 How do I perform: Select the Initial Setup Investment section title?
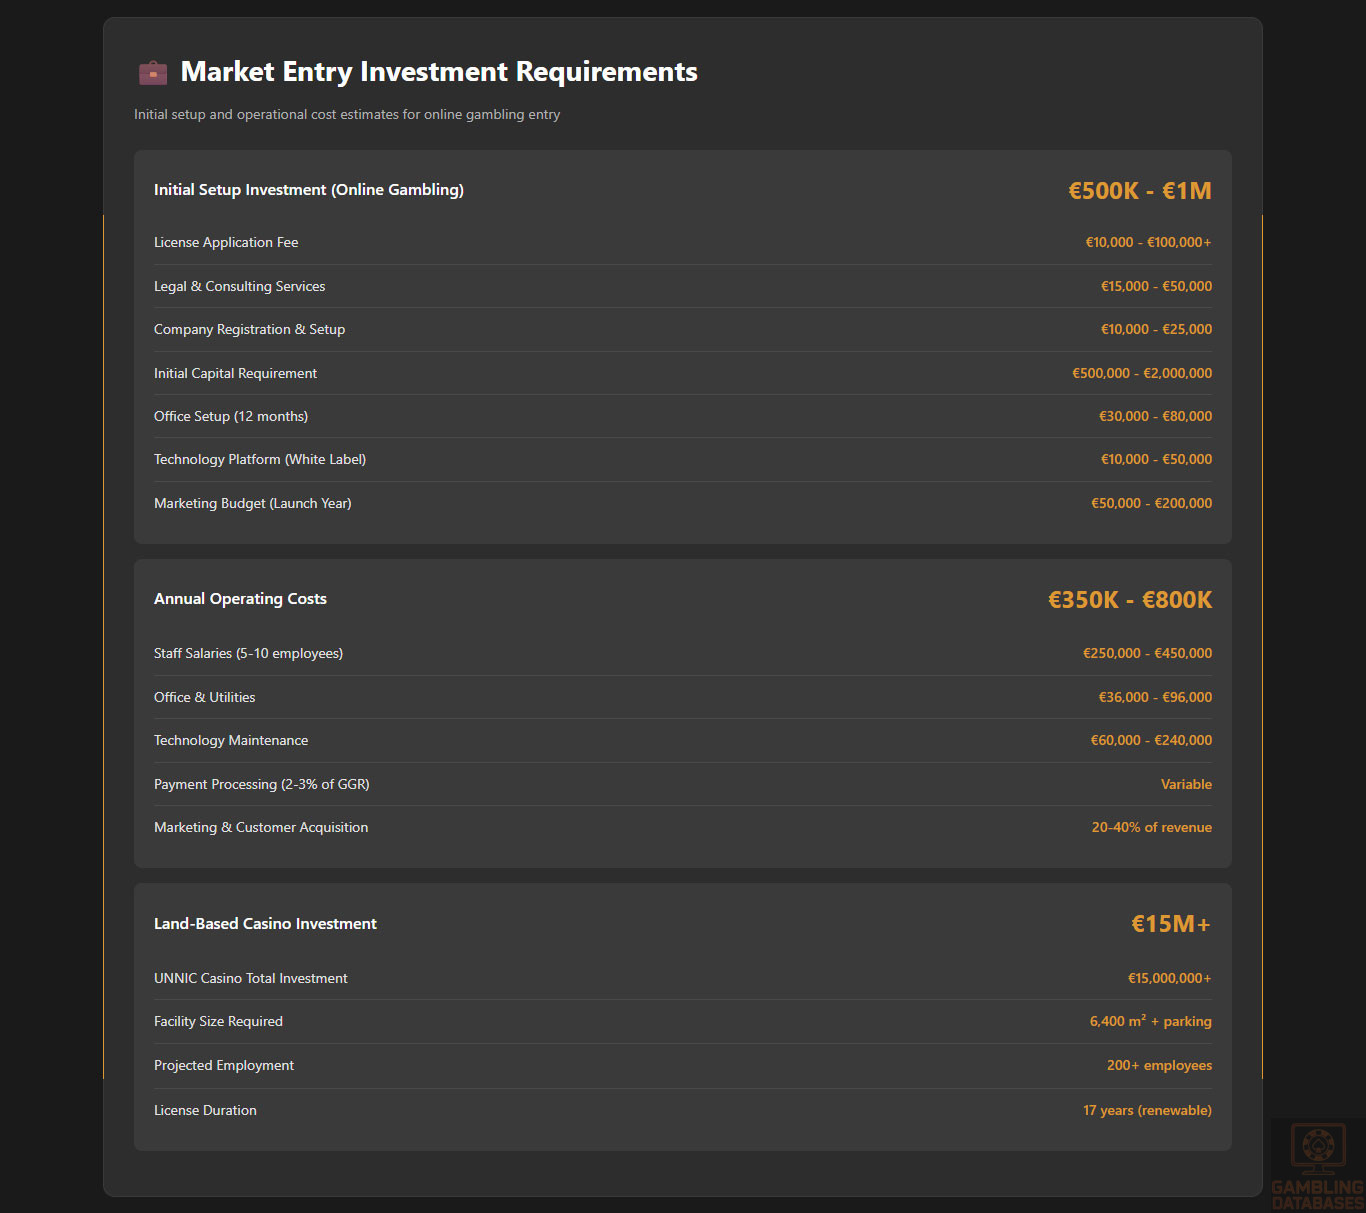(309, 190)
